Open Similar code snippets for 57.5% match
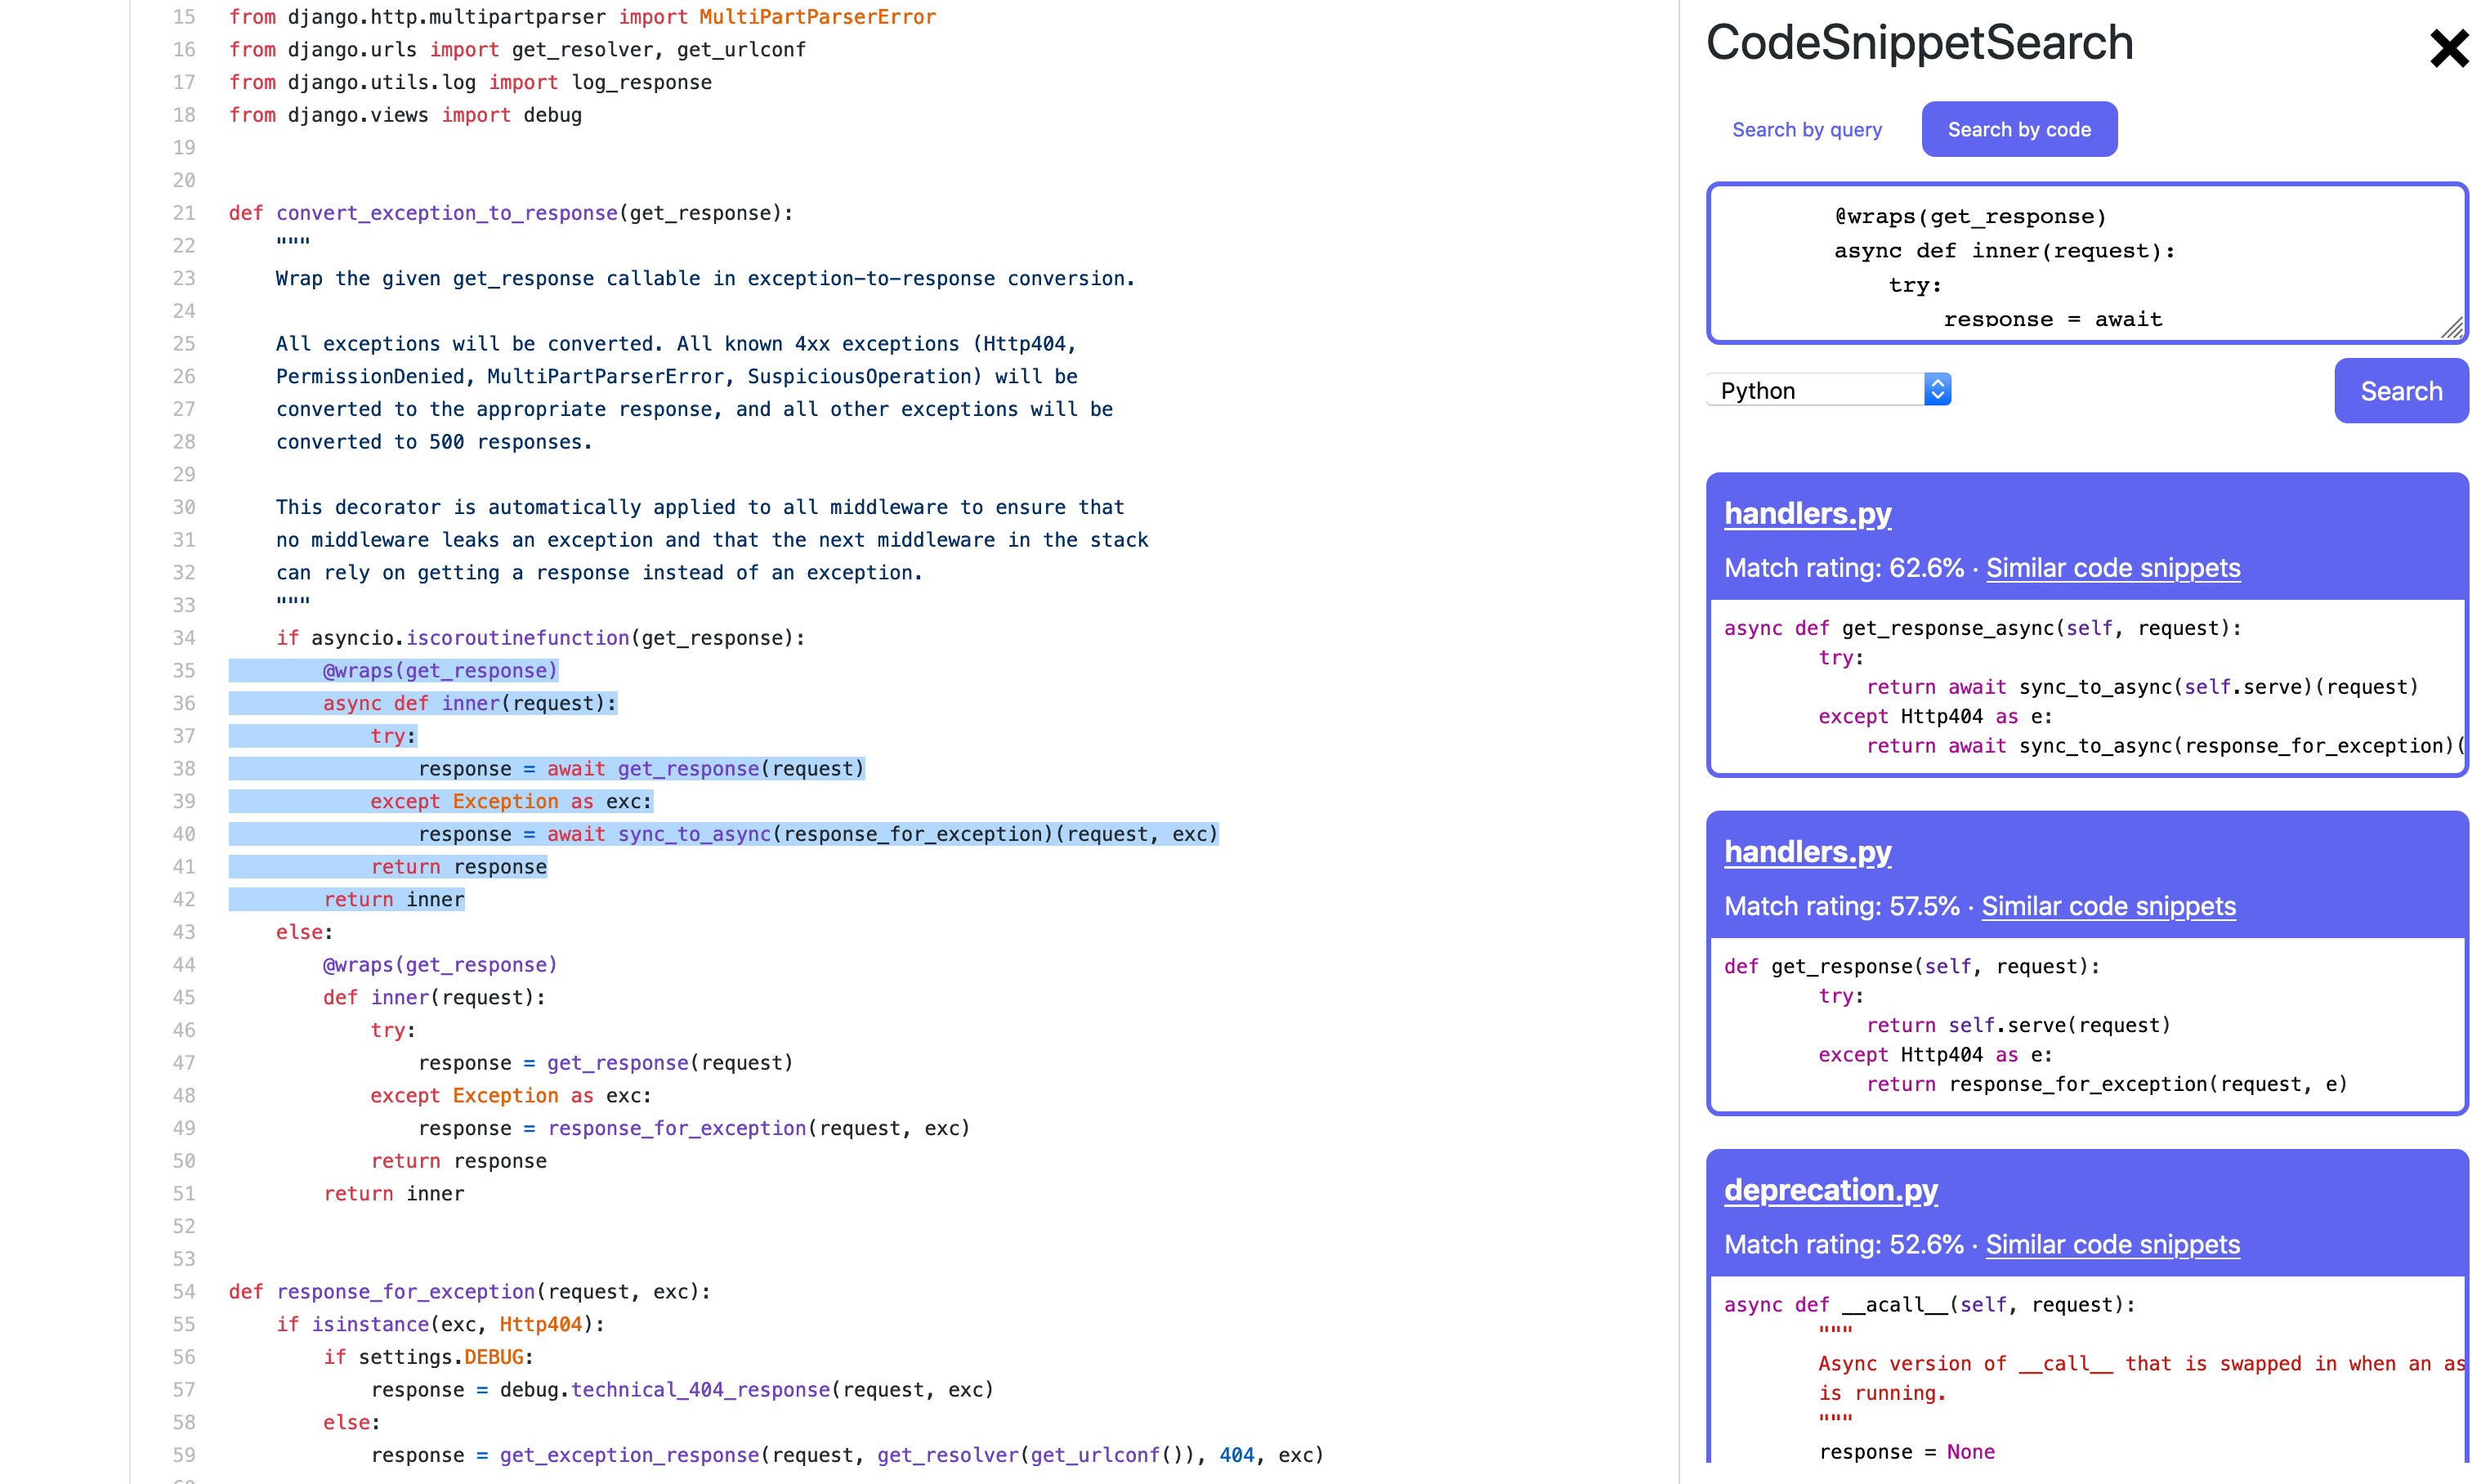The height and width of the screenshot is (1484, 2481). [x=2108, y=906]
